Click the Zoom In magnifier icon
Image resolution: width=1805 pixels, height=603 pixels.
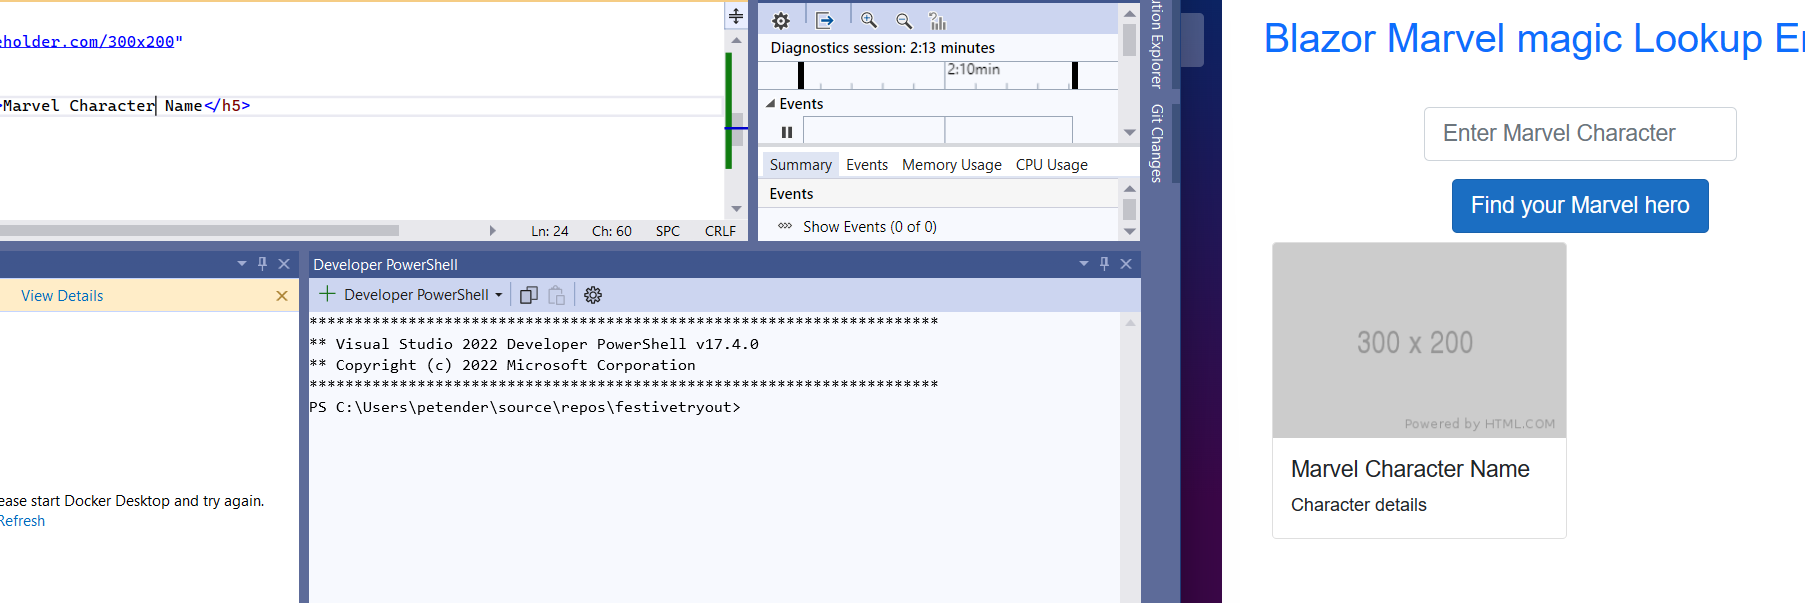click(868, 21)
